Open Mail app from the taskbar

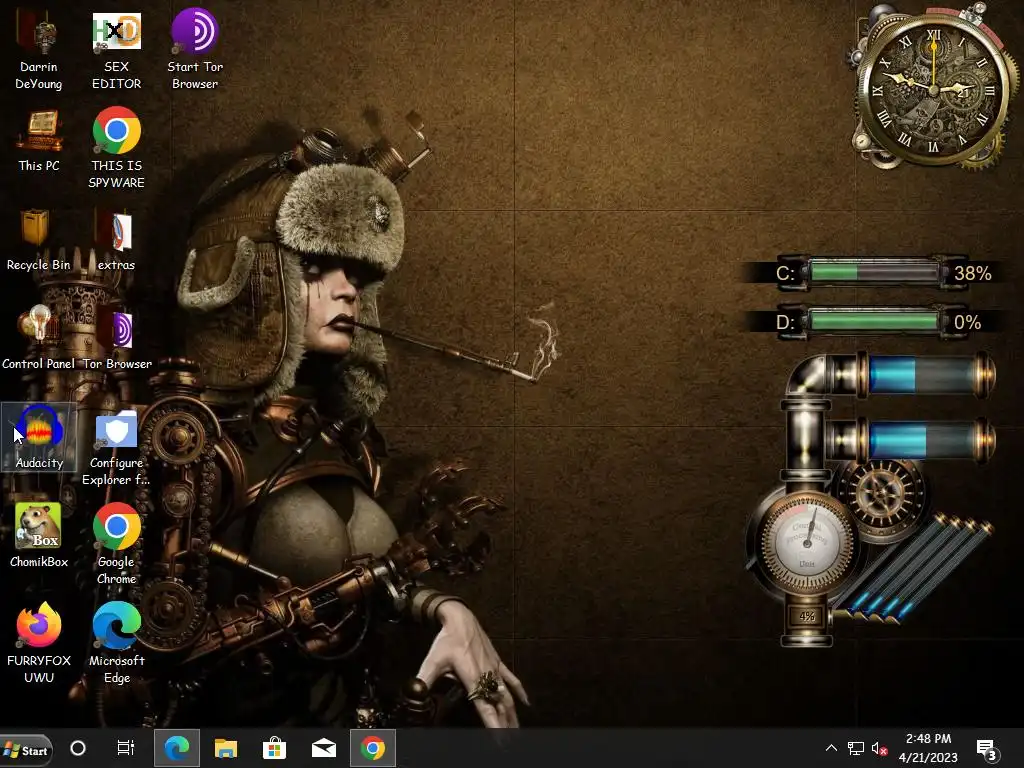coord(324,748)
